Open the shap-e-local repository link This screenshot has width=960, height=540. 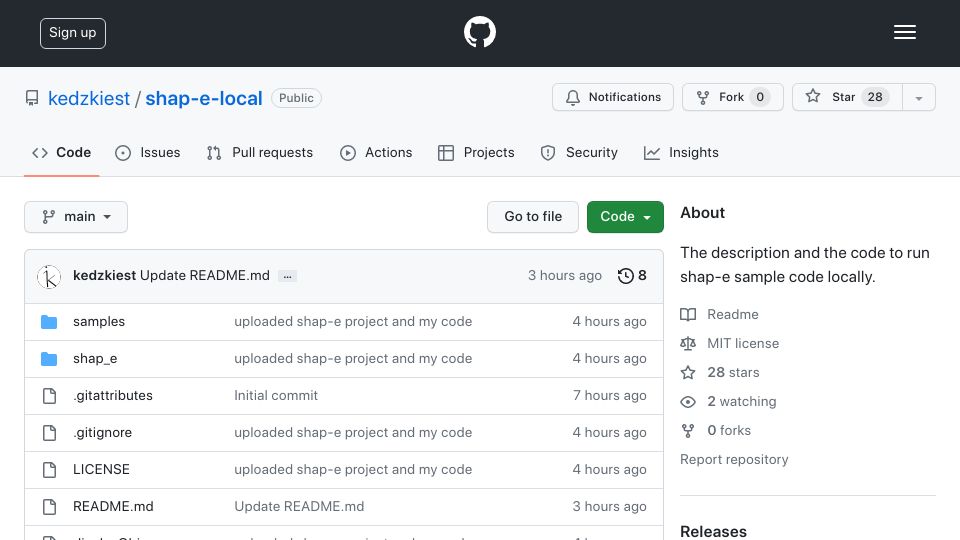(x=204, y=98)
